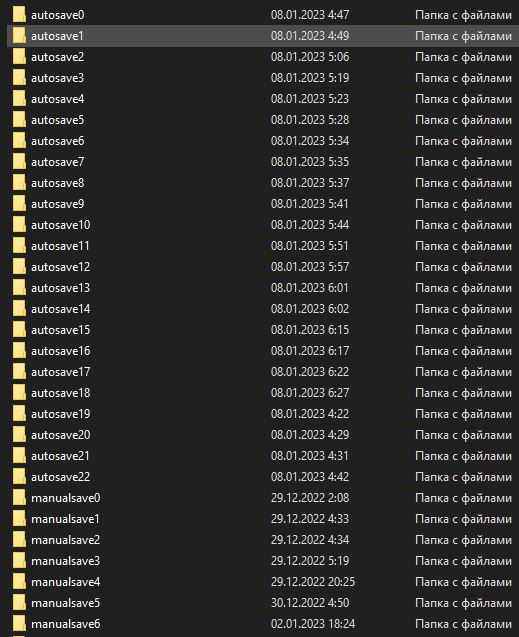Click date 29.12.2022 20:25 entry
The image size is (519, 637).
pyautogui.click(x=313, y=582)
